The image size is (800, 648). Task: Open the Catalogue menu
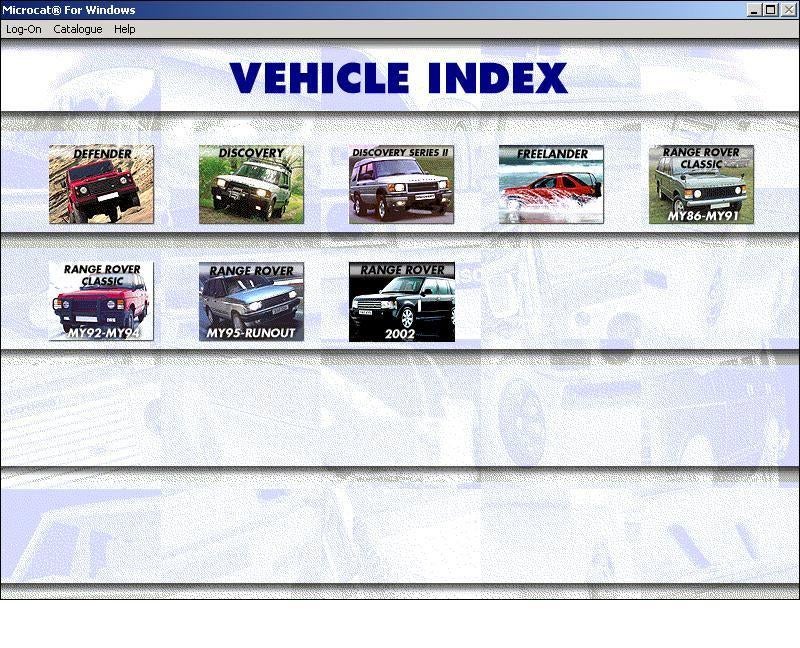point(78,29)
